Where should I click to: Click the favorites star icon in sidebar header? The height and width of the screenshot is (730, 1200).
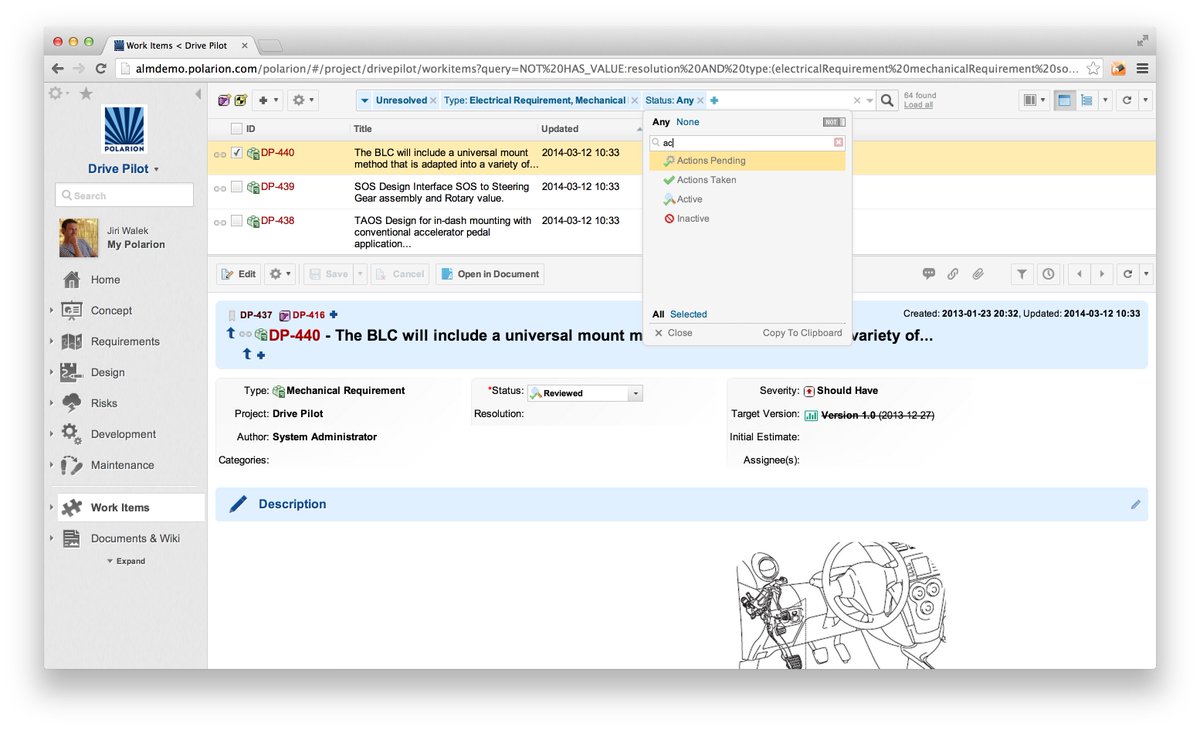pyautogui.click(x=86, y=93)
